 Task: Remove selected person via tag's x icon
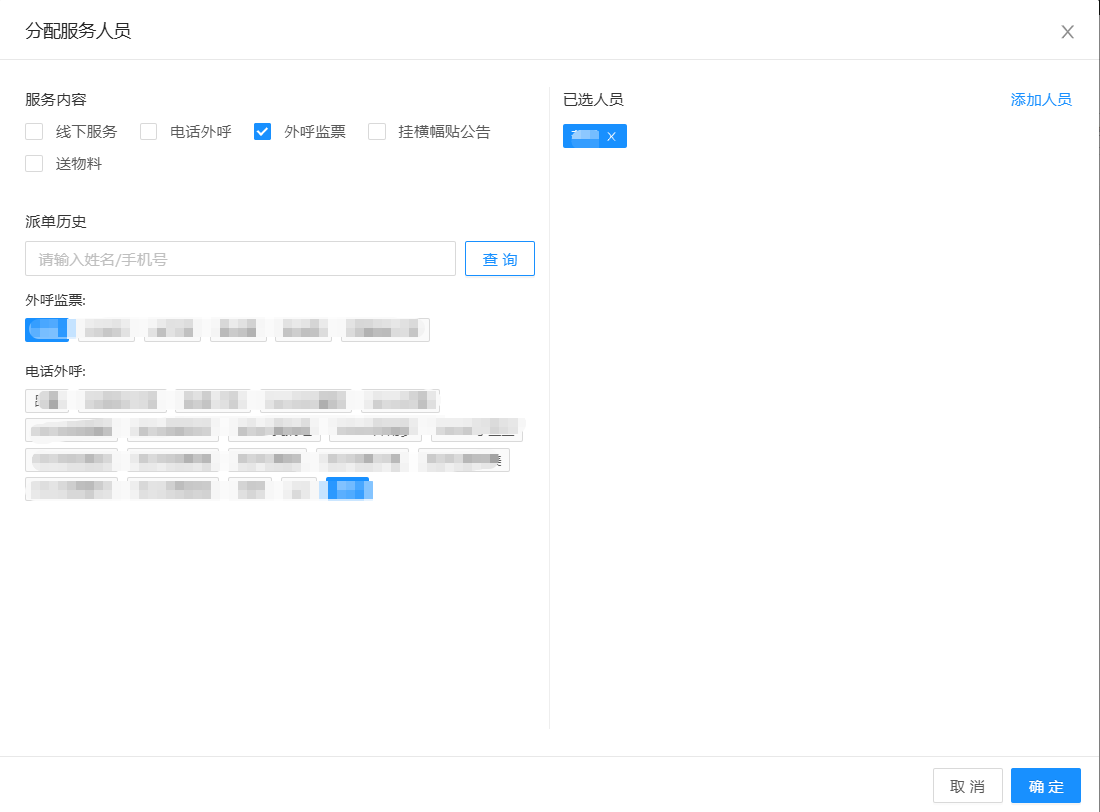(x=611, y=137)
